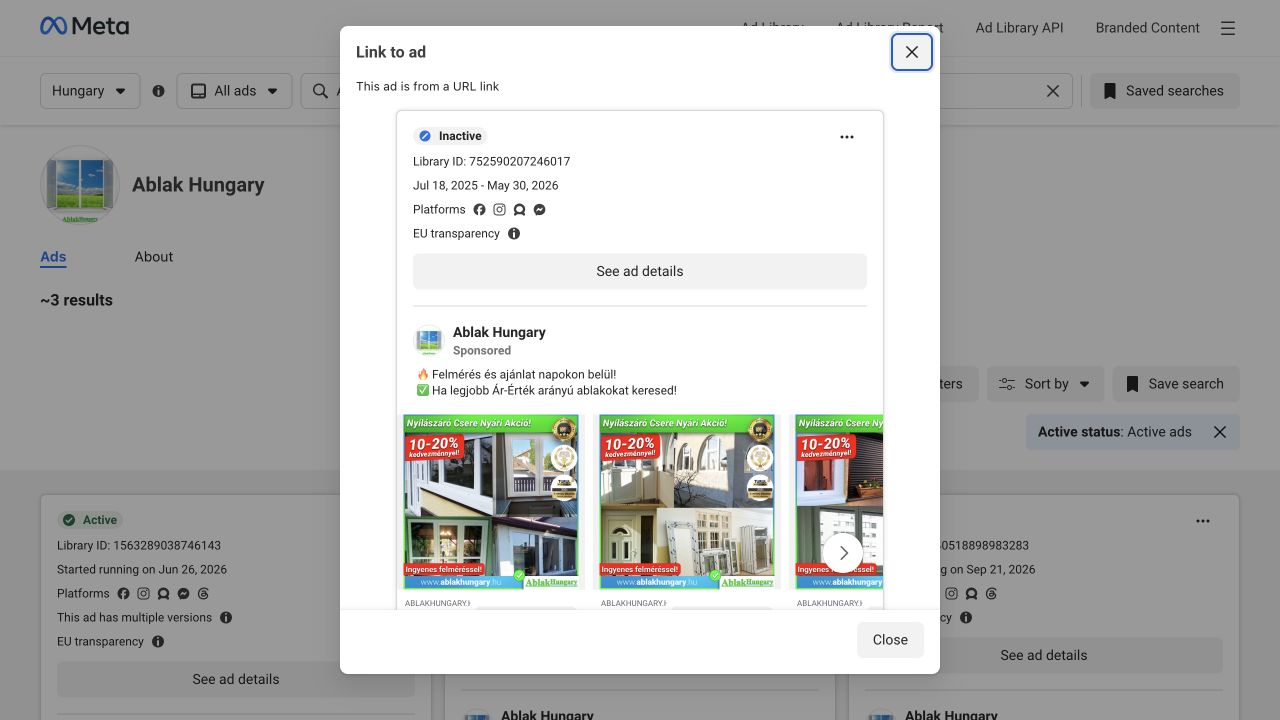The width and height of the screenshot is (1280, 720).
Task: Click Audience Network icon in the Jun 26, 2026 card
Action: [x=163, y=594]
